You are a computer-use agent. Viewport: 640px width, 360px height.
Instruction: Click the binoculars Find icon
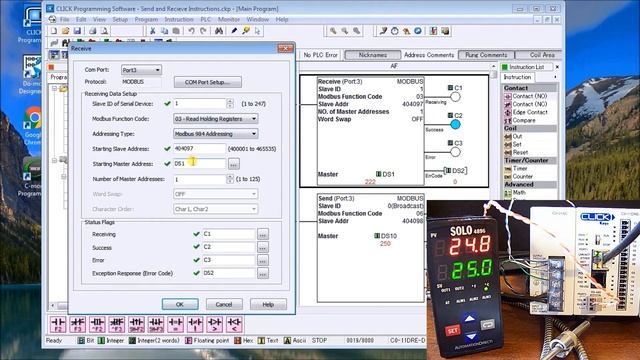[x=219, y=31]
